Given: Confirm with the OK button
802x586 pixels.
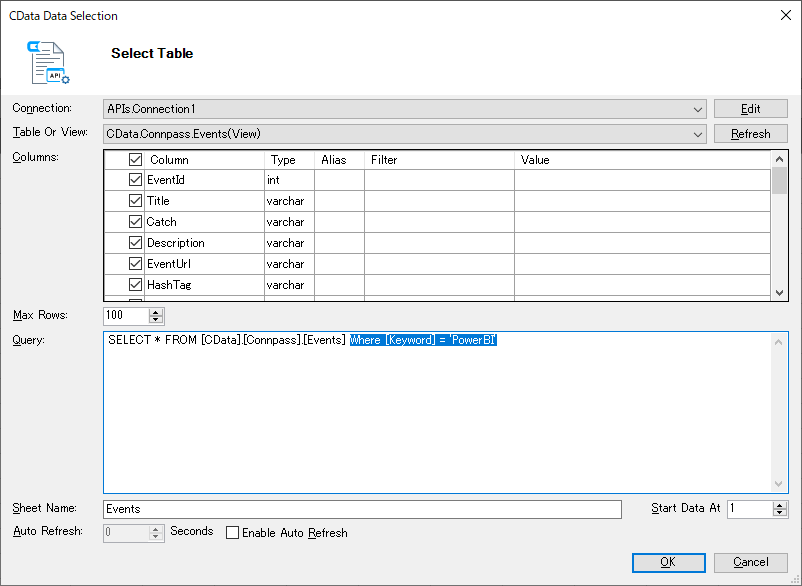Looking at the screenshot, I should (667, 562).
